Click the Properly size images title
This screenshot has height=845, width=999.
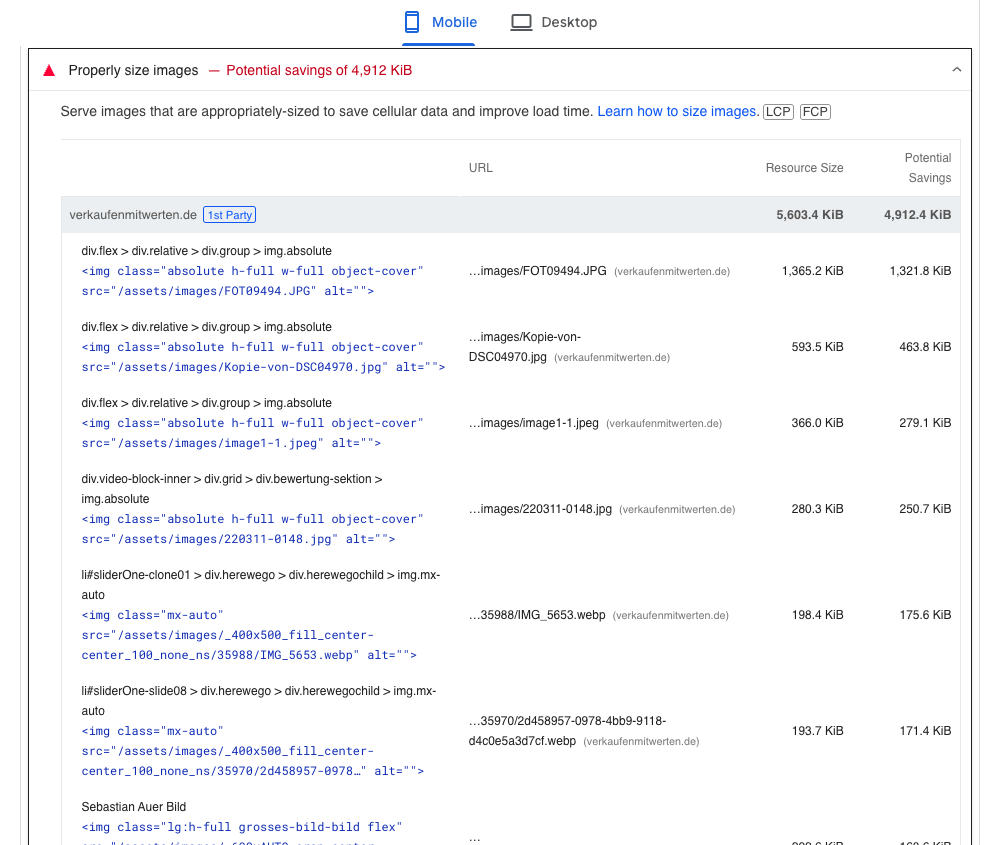click(133, 70)
